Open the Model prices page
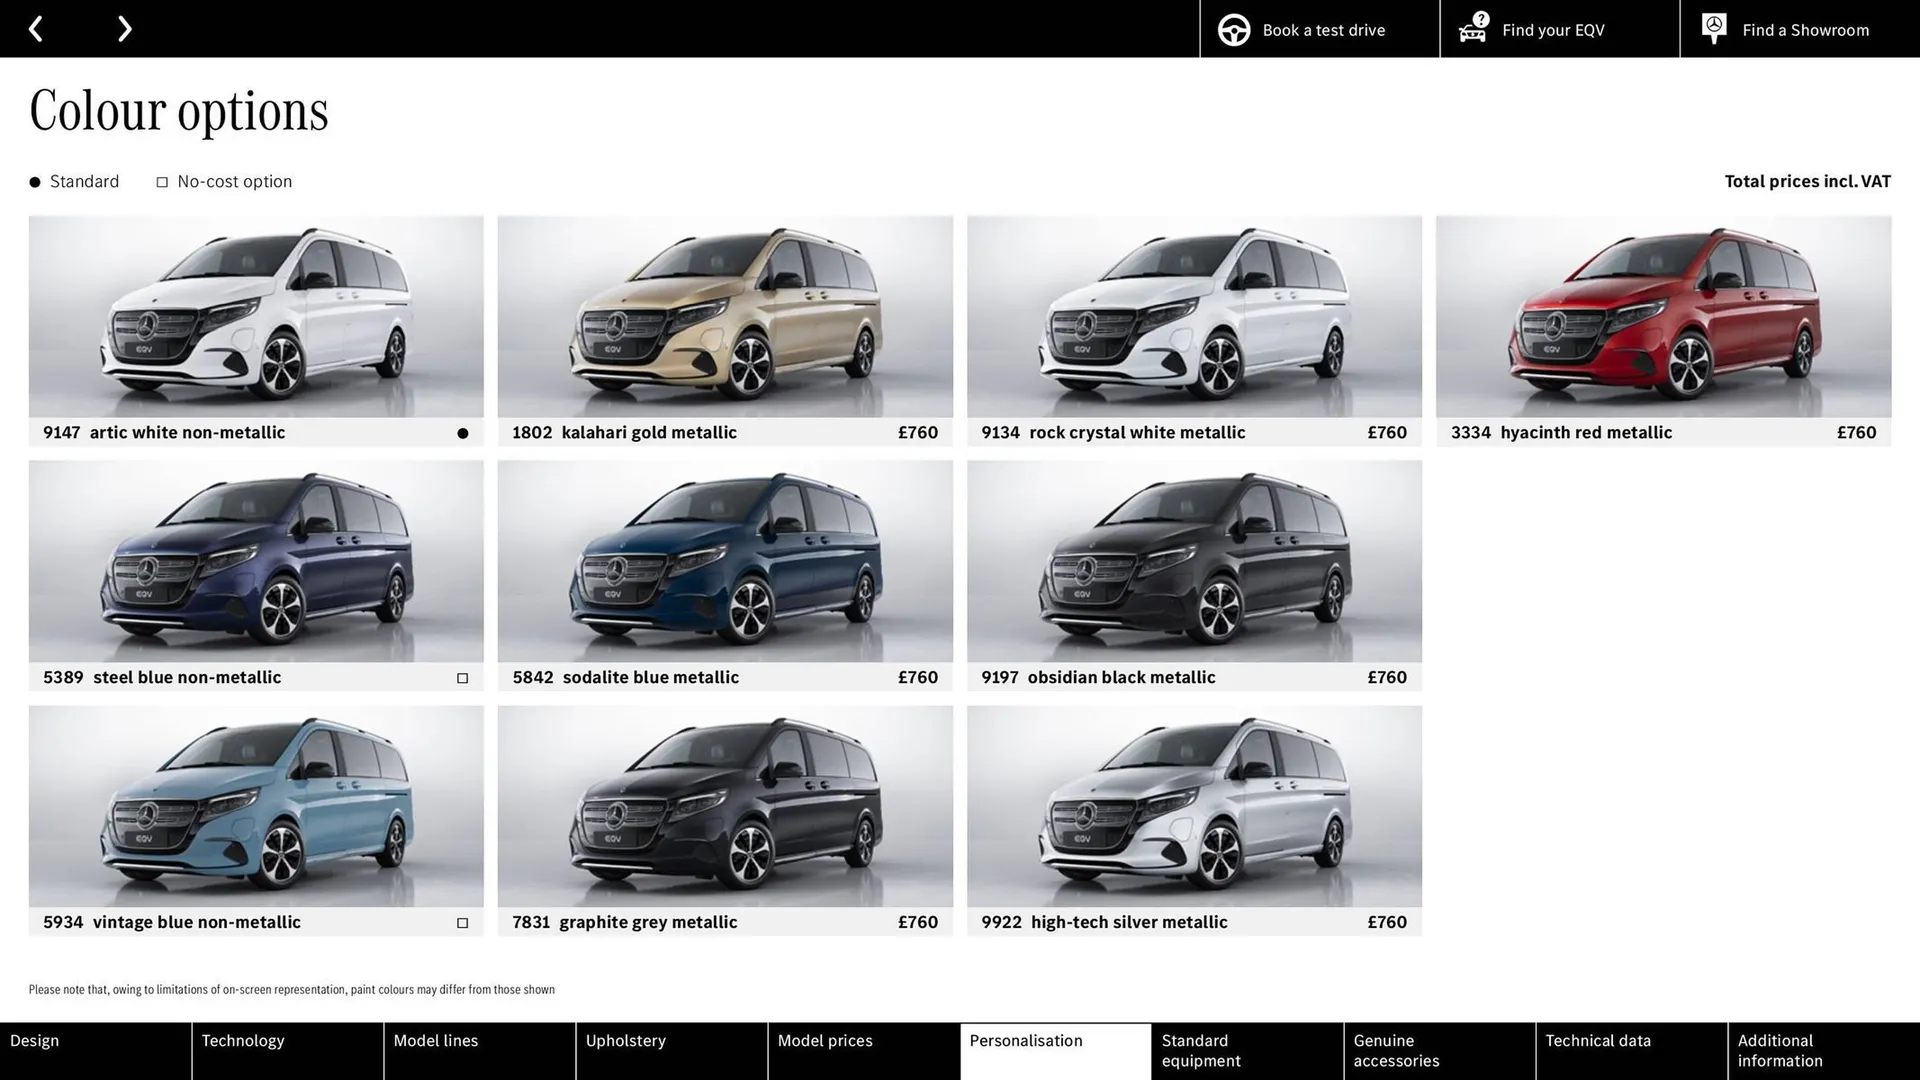1920x1080 pixels. [x=825, y=1040]
